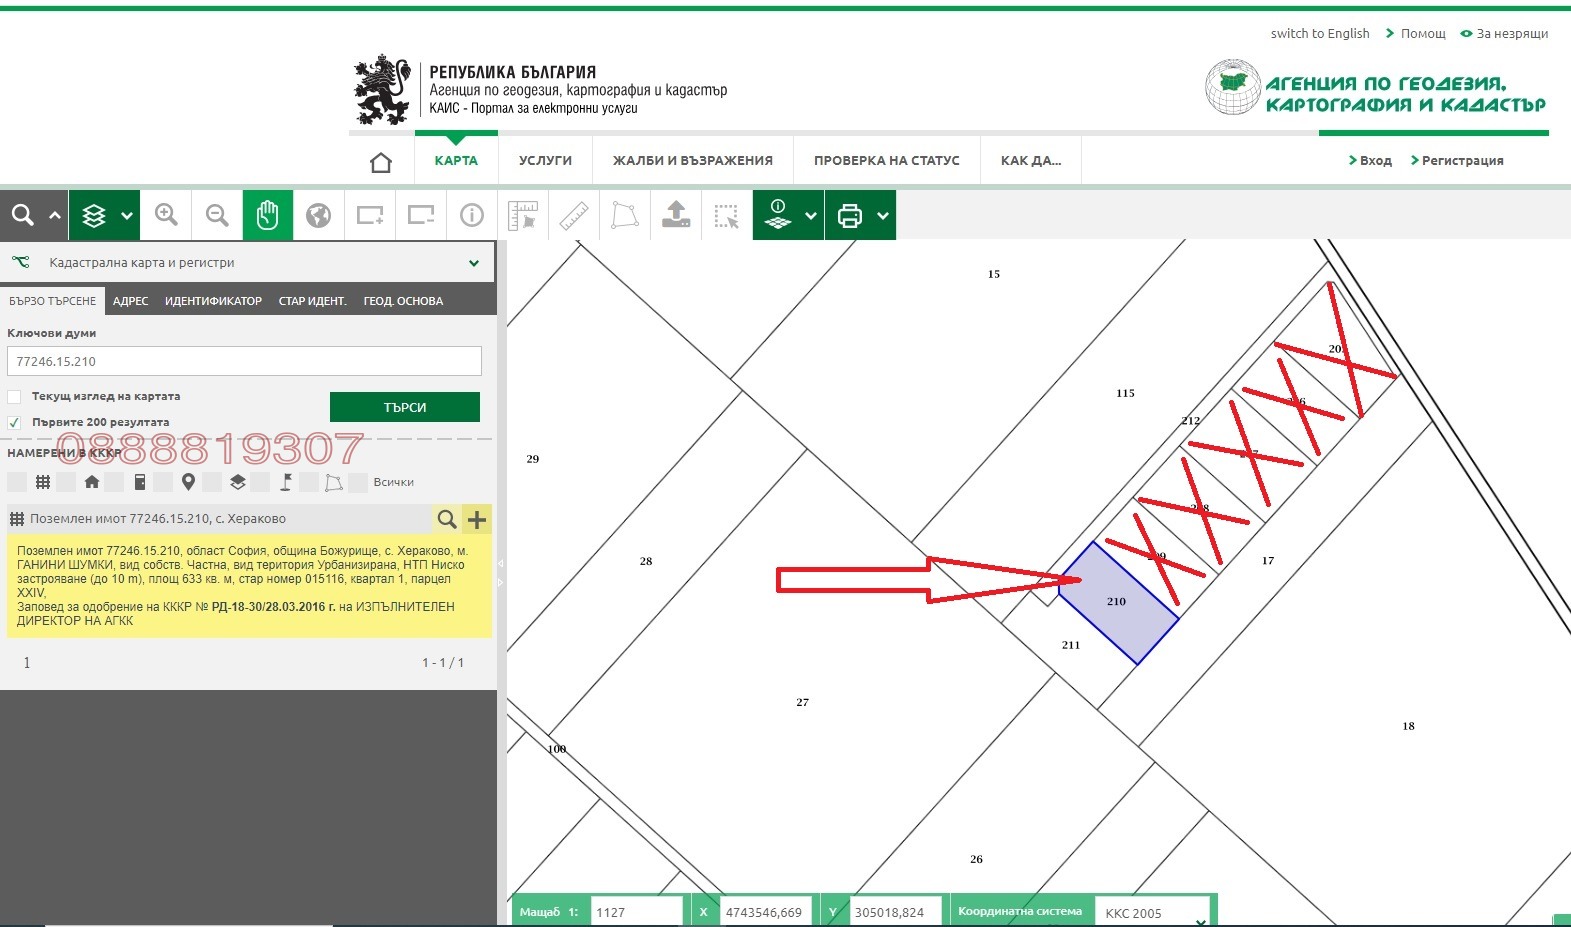The height and width of the screenshot is (927, 1571).
Task: Uncheck 'Първите 200 резултата' checkbox
Action: click(x=15, y=423)
